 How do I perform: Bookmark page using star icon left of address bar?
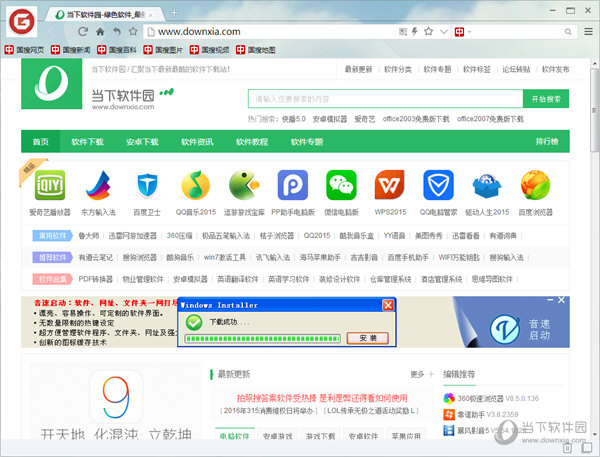coord(133,31)
